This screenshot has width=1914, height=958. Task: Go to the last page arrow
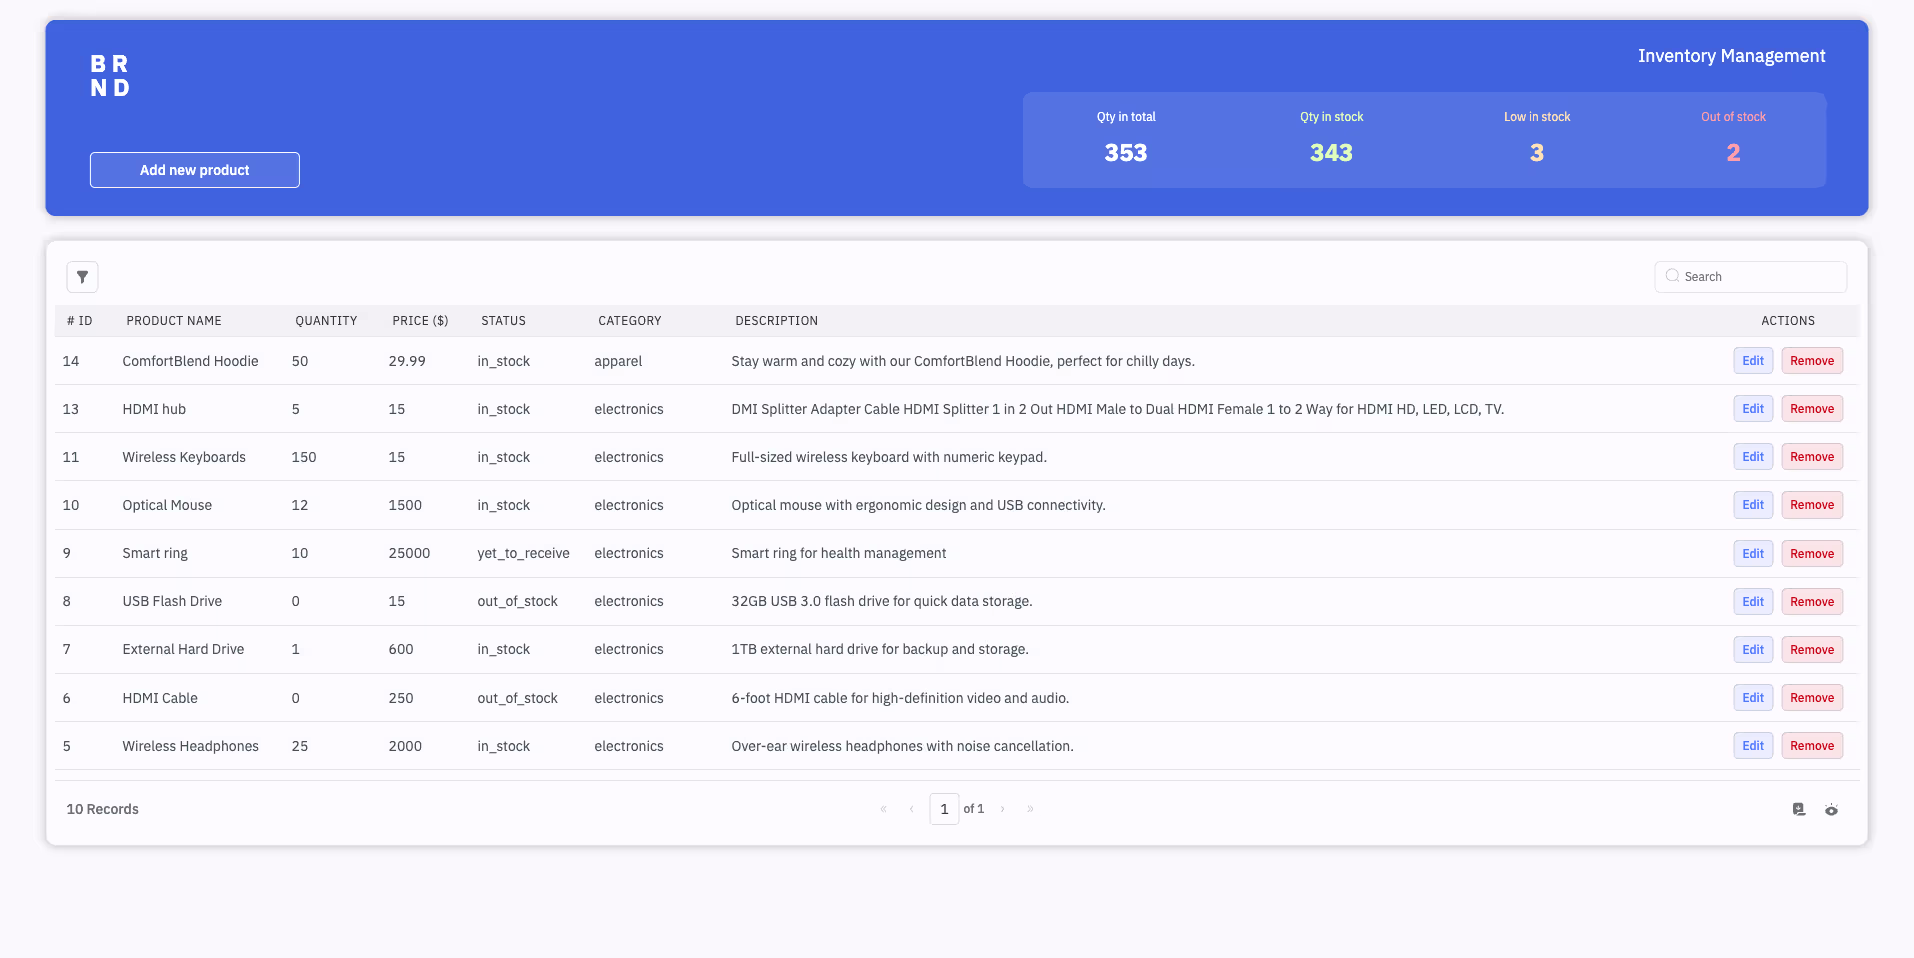(1030, 809)
